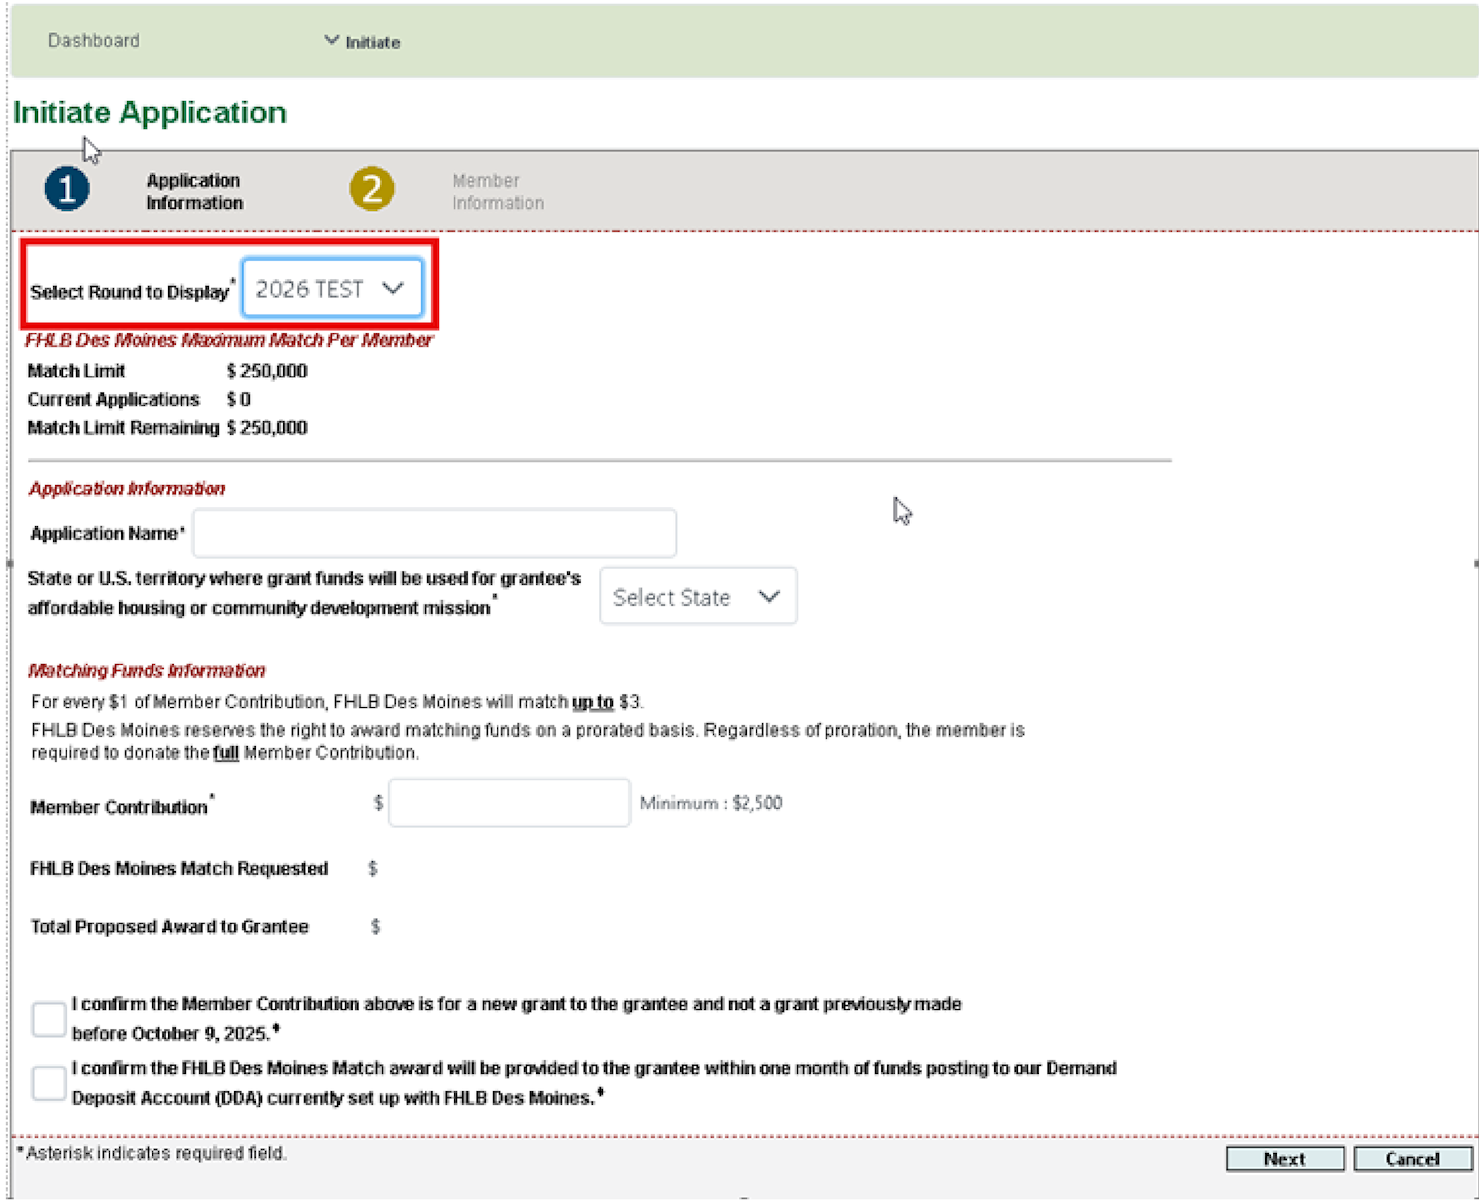
Task: Click the Initiate Application page heading
Action: click(x=150, y=112)
